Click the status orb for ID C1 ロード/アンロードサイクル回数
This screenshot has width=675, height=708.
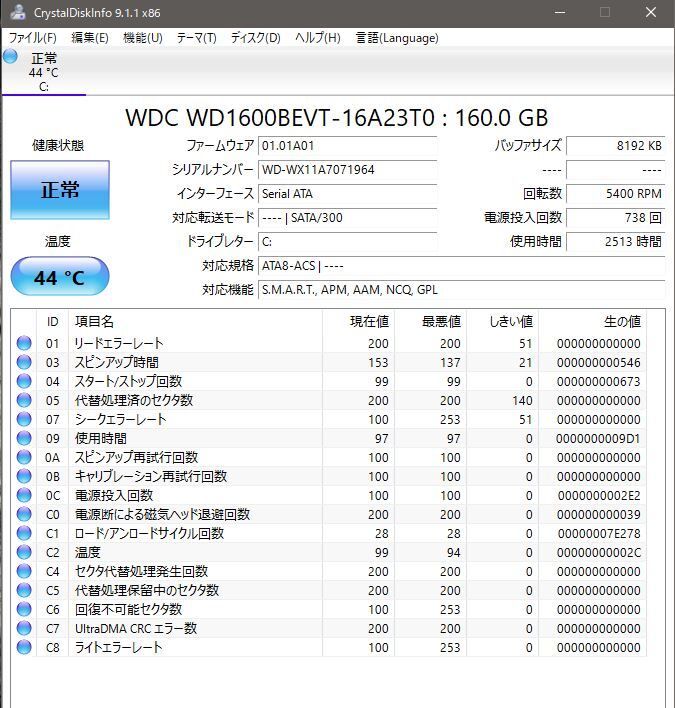pyautogui.click(x=24, y=533)
